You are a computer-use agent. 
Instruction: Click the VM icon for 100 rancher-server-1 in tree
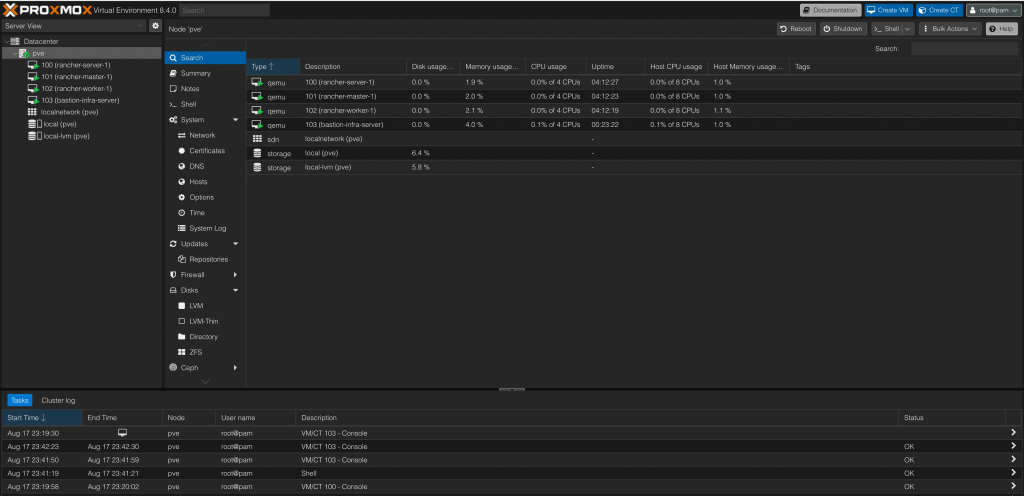pos(33,65)
